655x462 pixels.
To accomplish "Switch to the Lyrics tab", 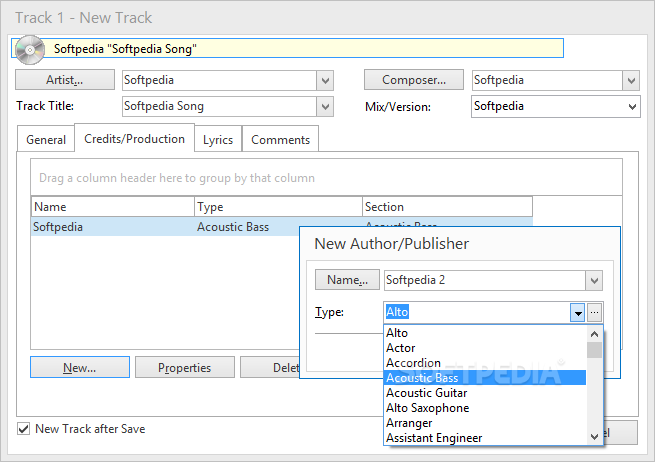I will pyautogui.click(x=218, y=140).
